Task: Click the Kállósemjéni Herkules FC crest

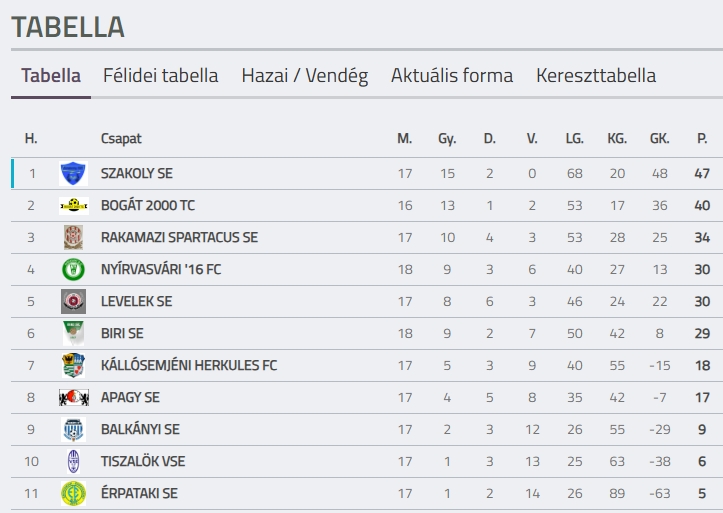Action: point(73,365)
